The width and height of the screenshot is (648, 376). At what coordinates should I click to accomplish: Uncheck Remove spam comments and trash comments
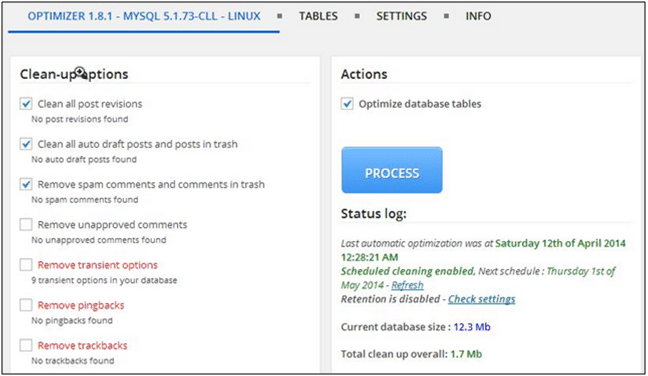[26, 184]
